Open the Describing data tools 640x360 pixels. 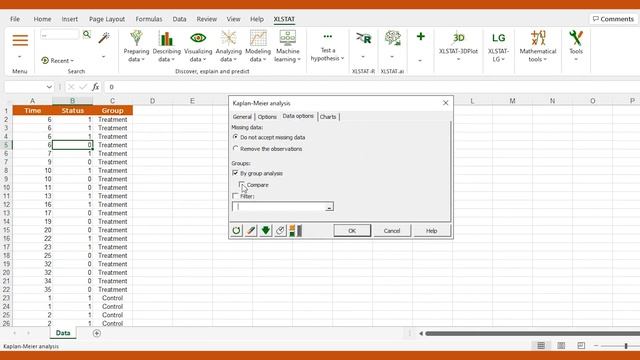[x=167, y=47]
